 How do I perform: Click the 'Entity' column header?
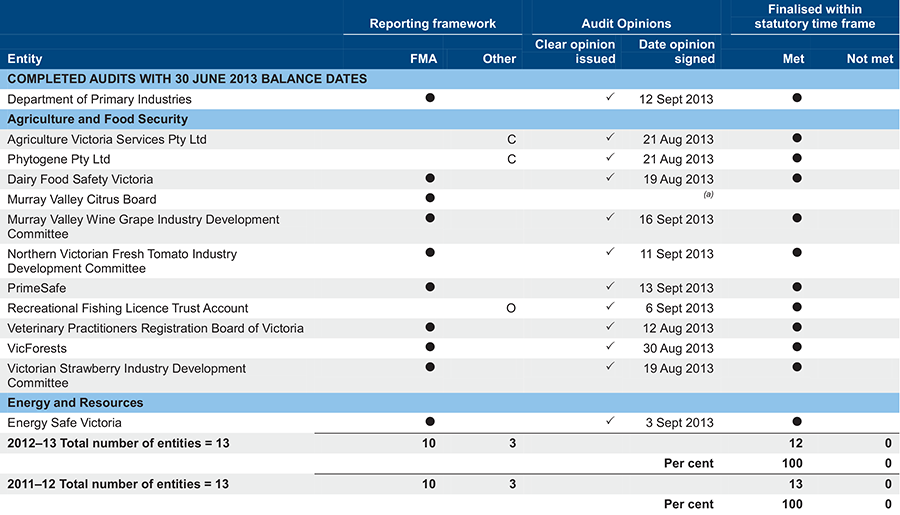tap(25, 59)
